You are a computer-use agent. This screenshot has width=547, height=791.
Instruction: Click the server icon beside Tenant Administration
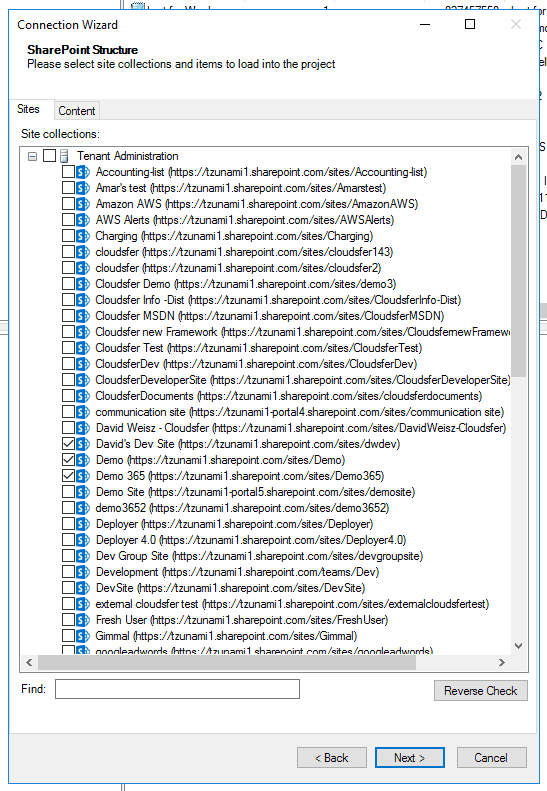coord(64,156)
